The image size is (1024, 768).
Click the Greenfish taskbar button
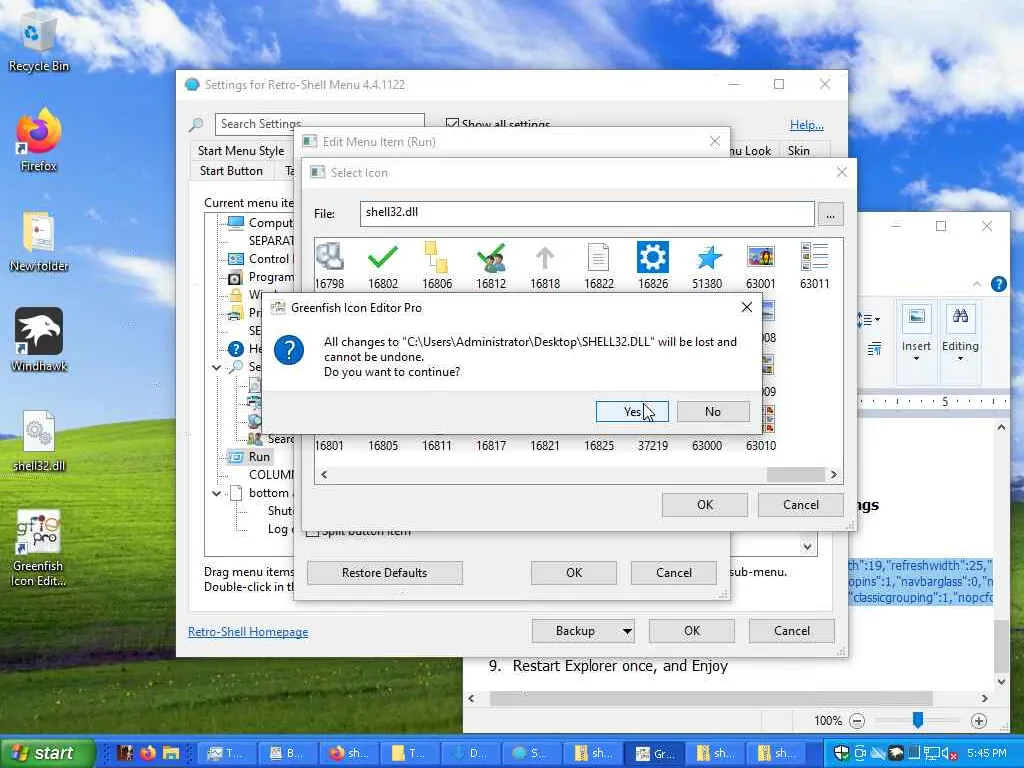pyautogui.click(x=656, y=753)
